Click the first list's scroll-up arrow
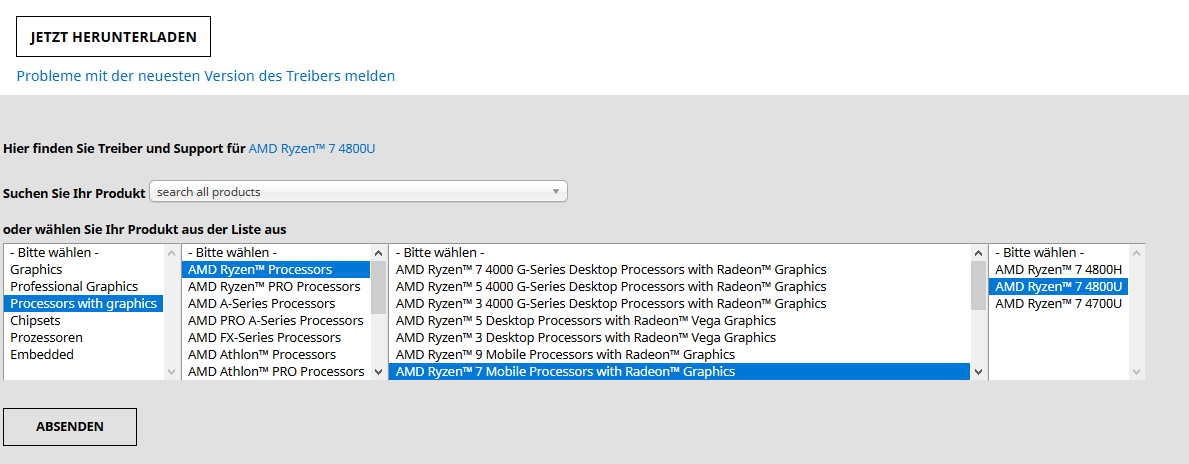Viewport: 1189px width, 464px height. (171, 252)
